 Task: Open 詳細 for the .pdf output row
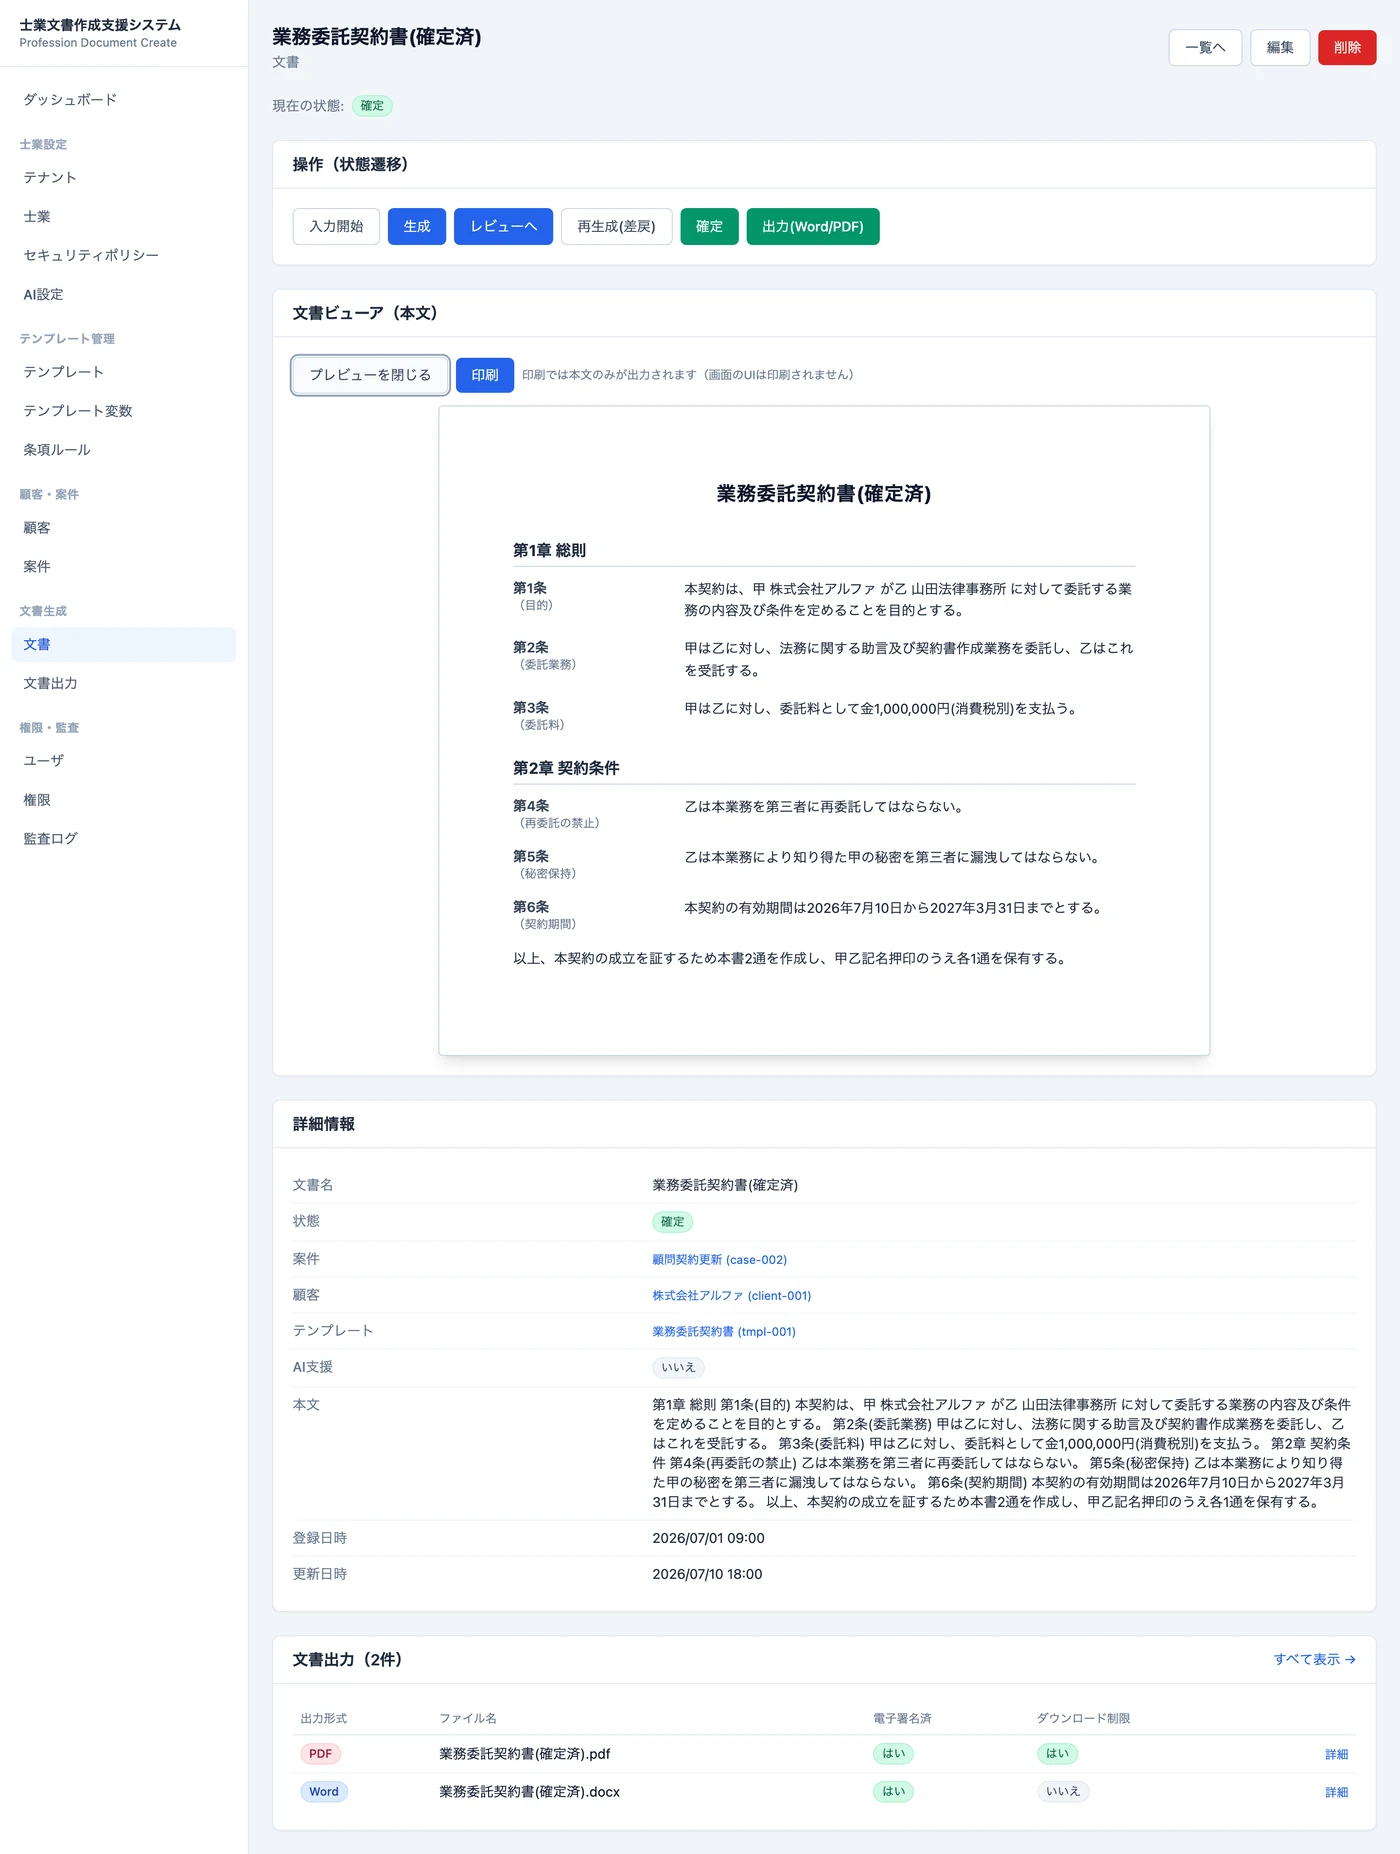[1336, 1755]
